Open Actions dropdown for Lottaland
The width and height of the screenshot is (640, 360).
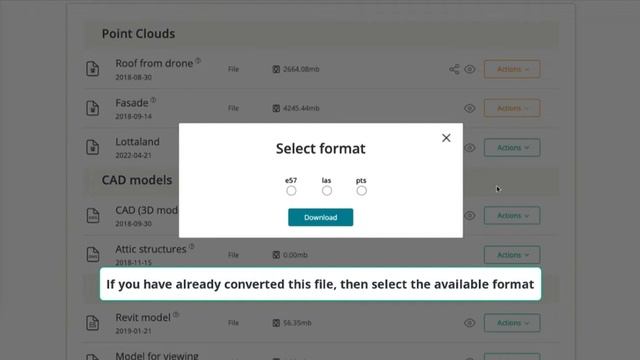[x=512, y=147]
